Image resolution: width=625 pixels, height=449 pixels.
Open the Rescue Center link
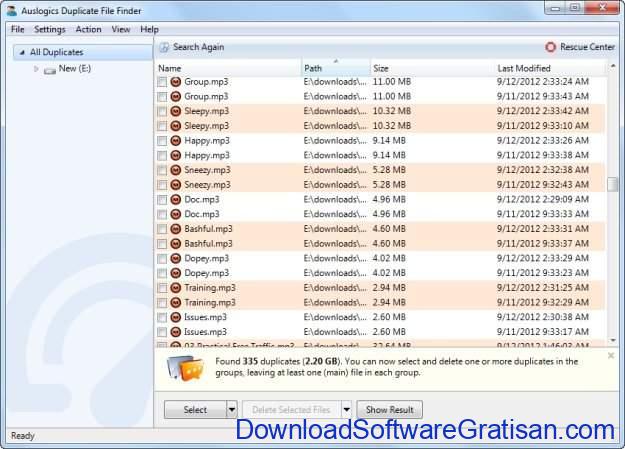point(588,47)
